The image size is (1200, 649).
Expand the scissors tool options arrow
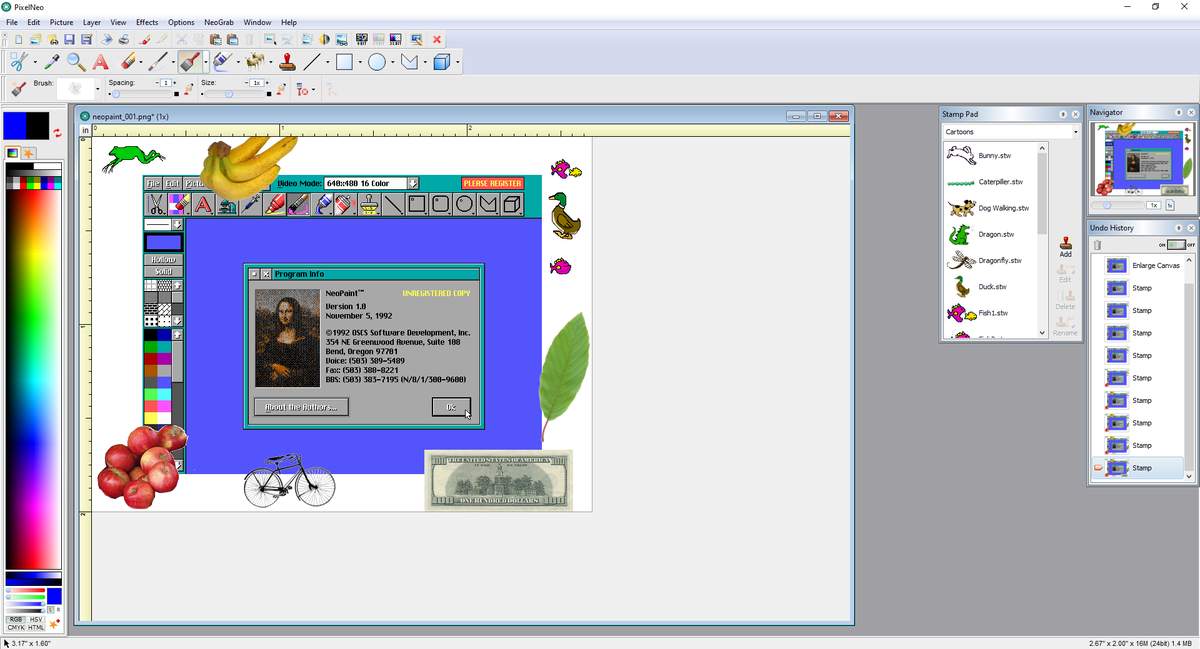(34, 62)
